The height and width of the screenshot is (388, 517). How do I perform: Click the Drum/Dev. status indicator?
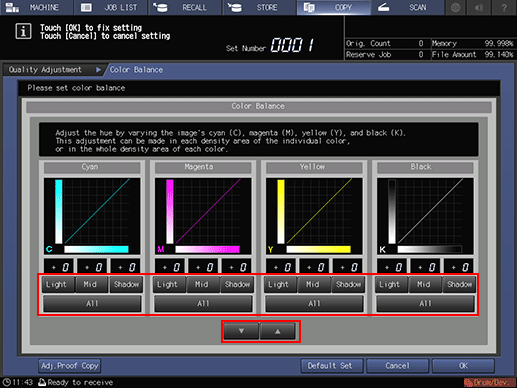tap(489, 382)
